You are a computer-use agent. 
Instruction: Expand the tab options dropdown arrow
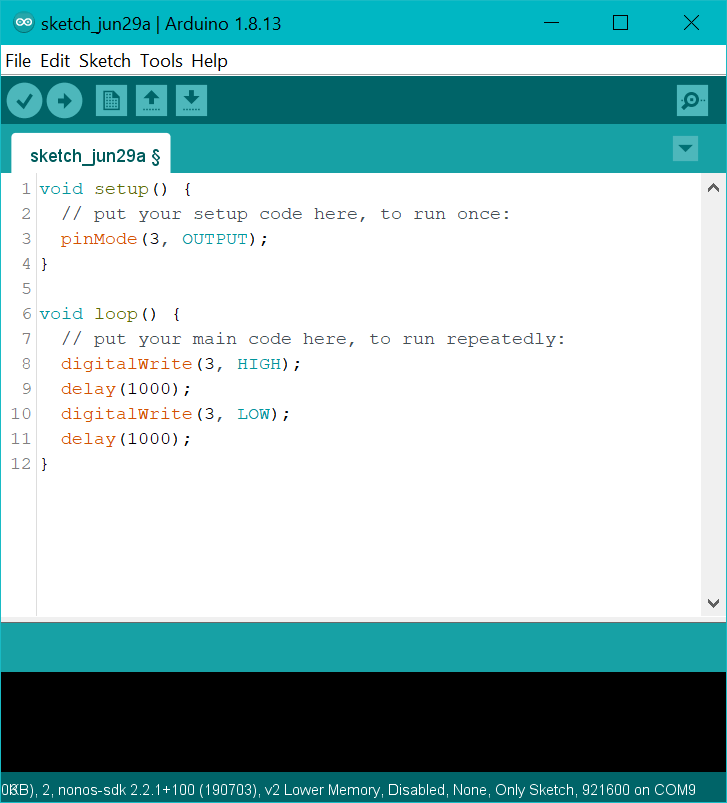(x=685, y=149)
